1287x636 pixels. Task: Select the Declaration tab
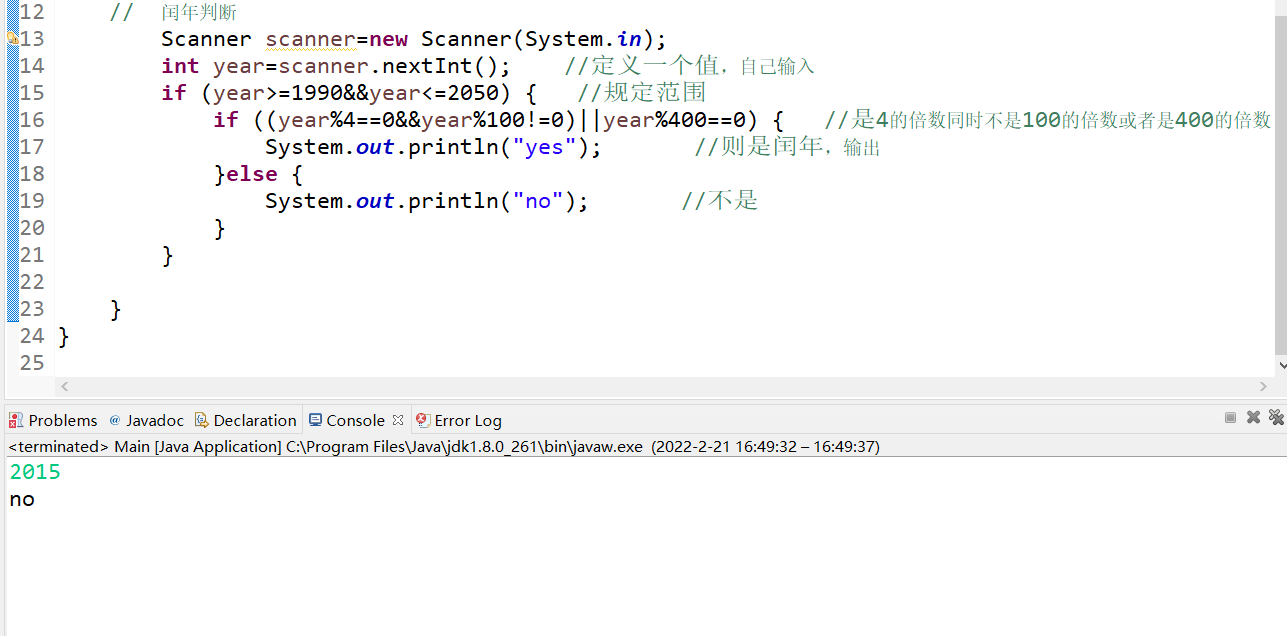pyautogui.click(x=254, y=420)
